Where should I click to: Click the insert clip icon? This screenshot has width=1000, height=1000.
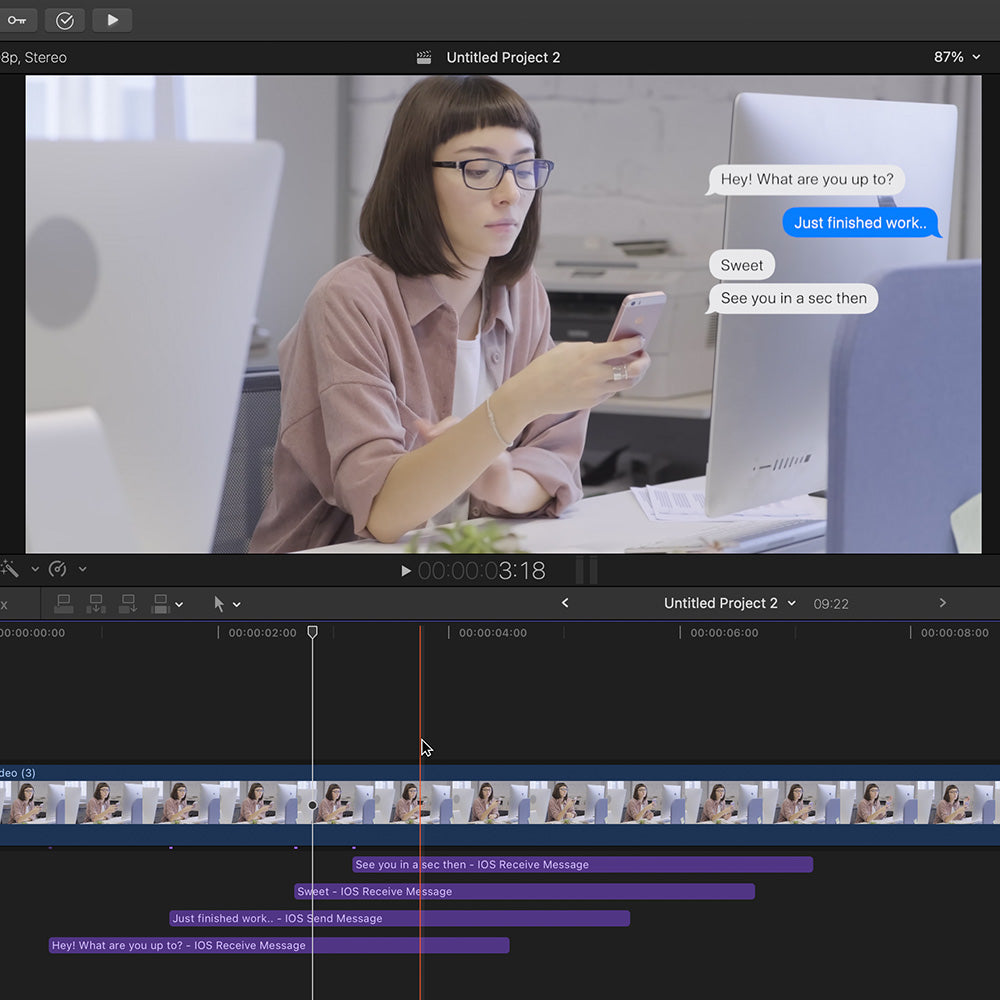click(x=96, y=604)
